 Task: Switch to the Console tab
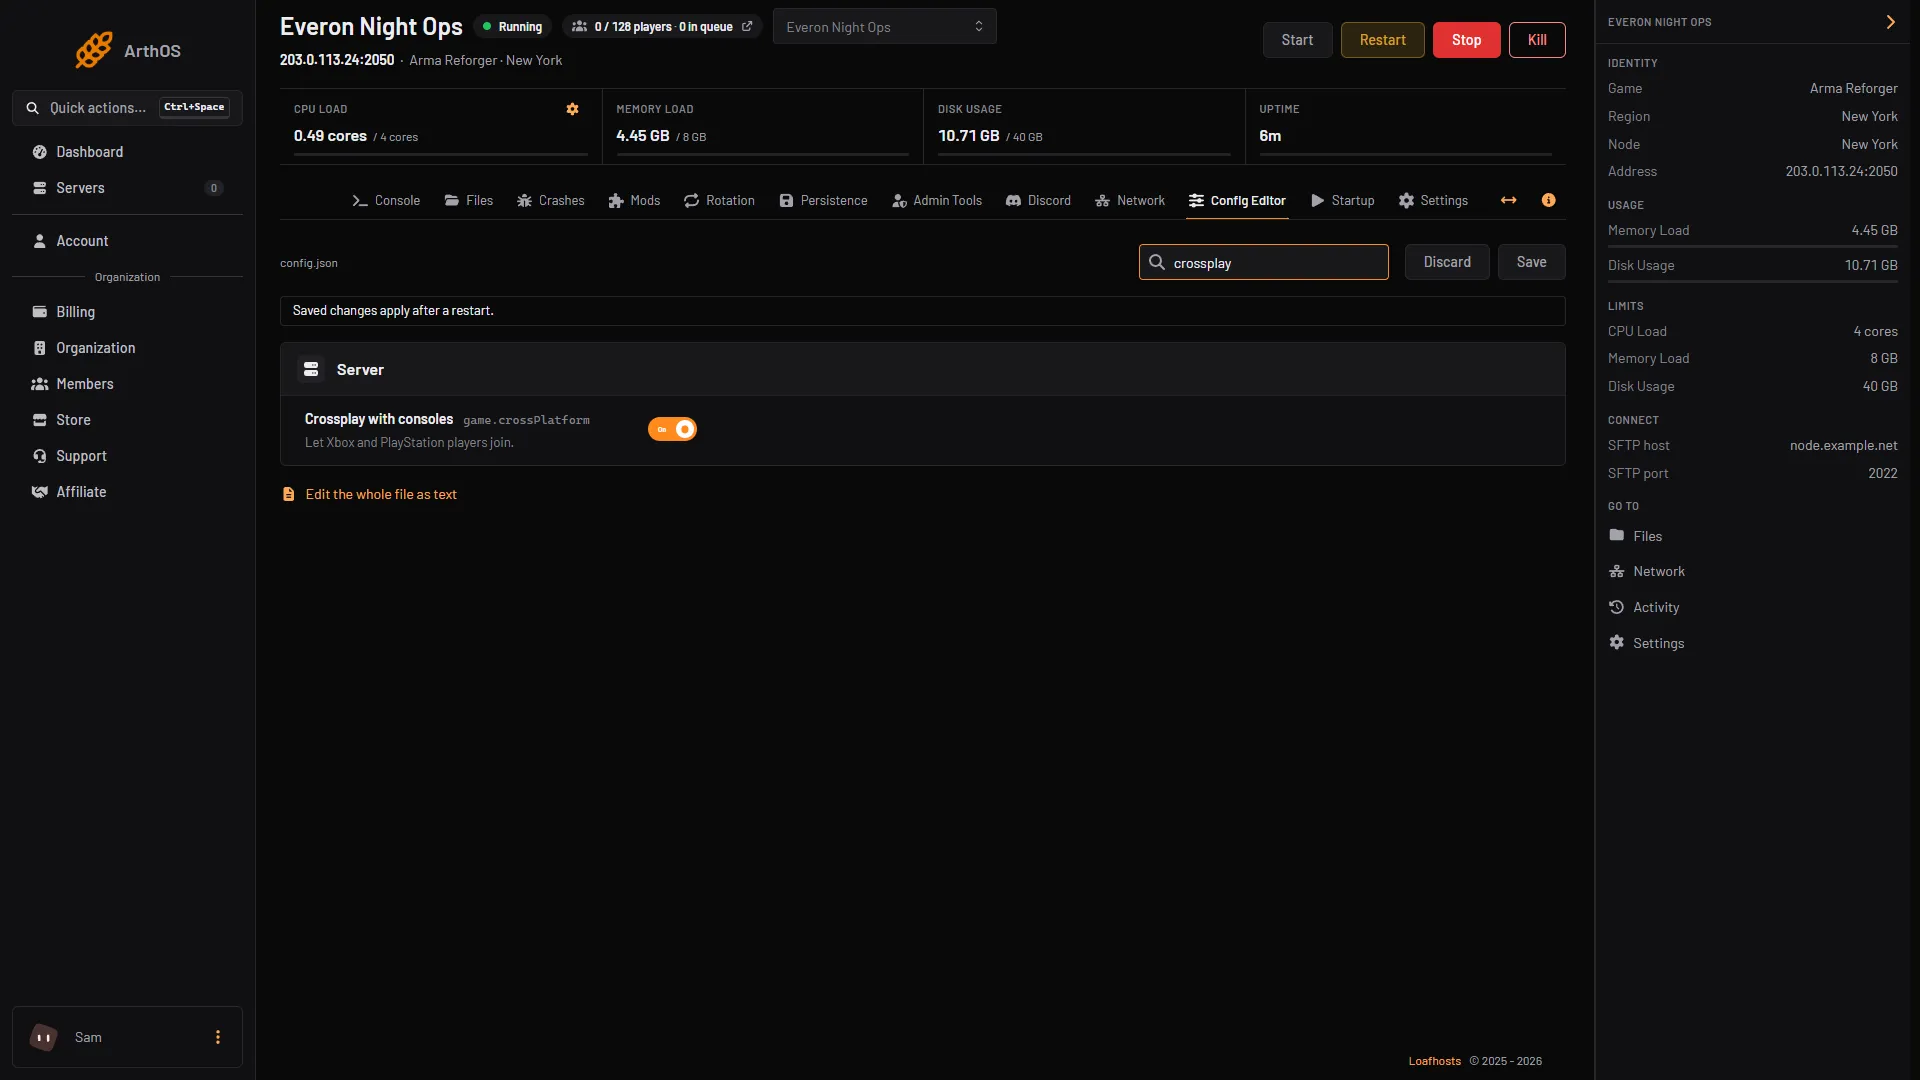(386, 201)
